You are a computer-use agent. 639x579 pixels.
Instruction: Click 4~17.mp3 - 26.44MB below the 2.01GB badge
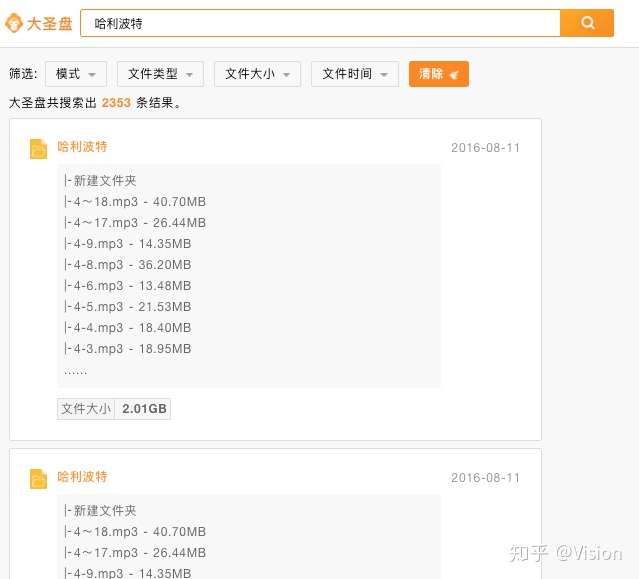click(x=135, y=553)
